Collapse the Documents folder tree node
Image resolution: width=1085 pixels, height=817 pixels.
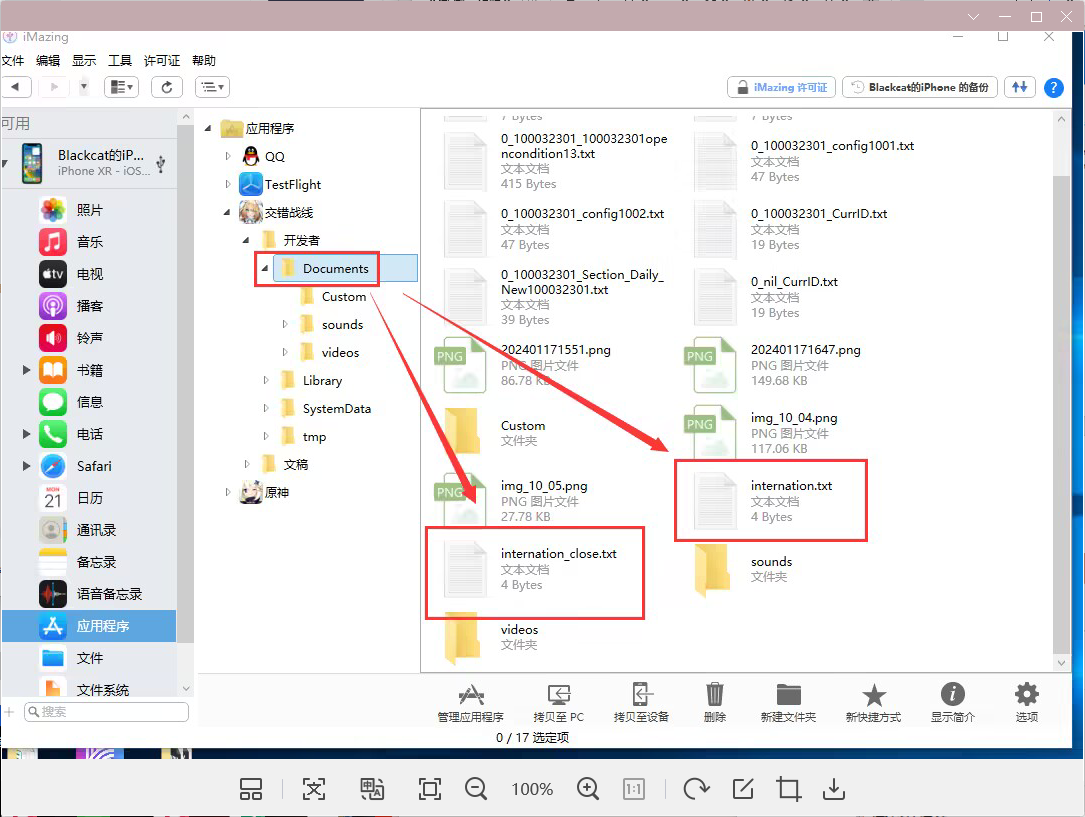(265, 268)
